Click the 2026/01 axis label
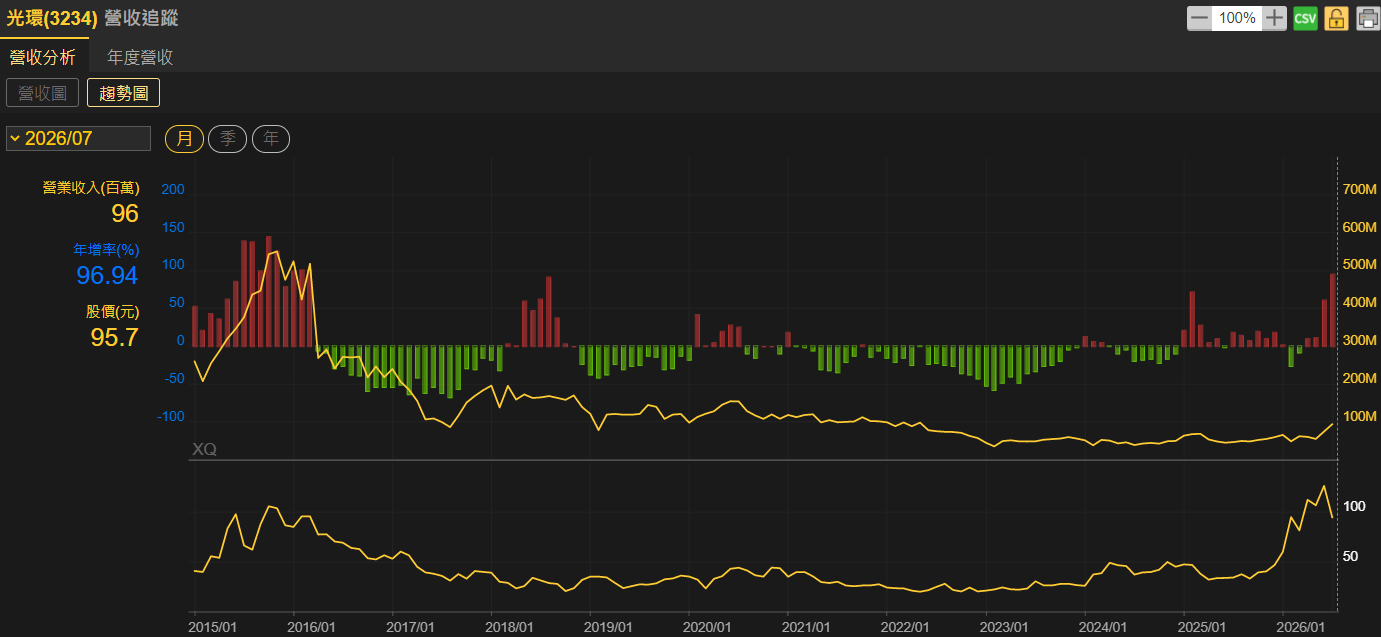Screen dimensions: 1381x637 (x=1301, y=625)
